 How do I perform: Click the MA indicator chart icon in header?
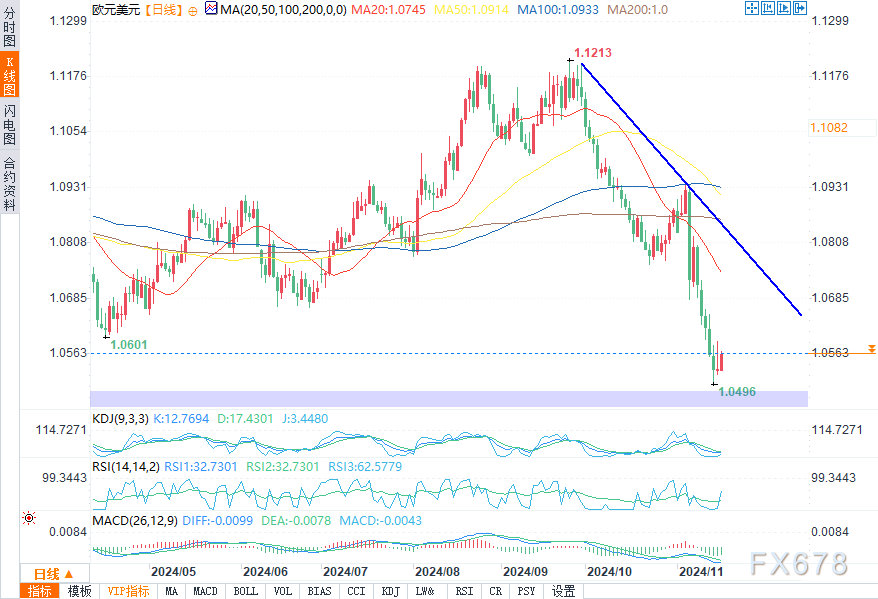(x=211, y=8)
